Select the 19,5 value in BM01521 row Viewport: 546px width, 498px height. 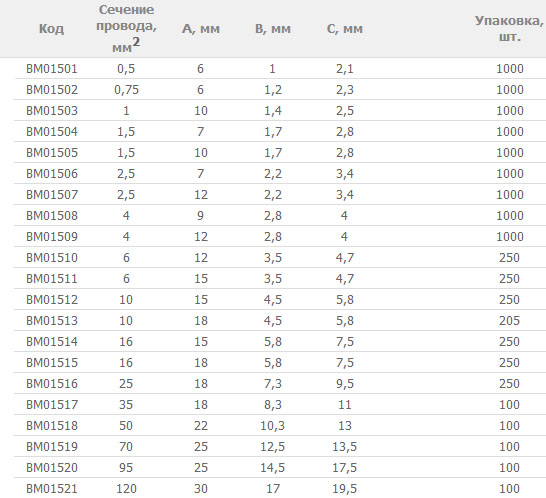coord(345,489)
